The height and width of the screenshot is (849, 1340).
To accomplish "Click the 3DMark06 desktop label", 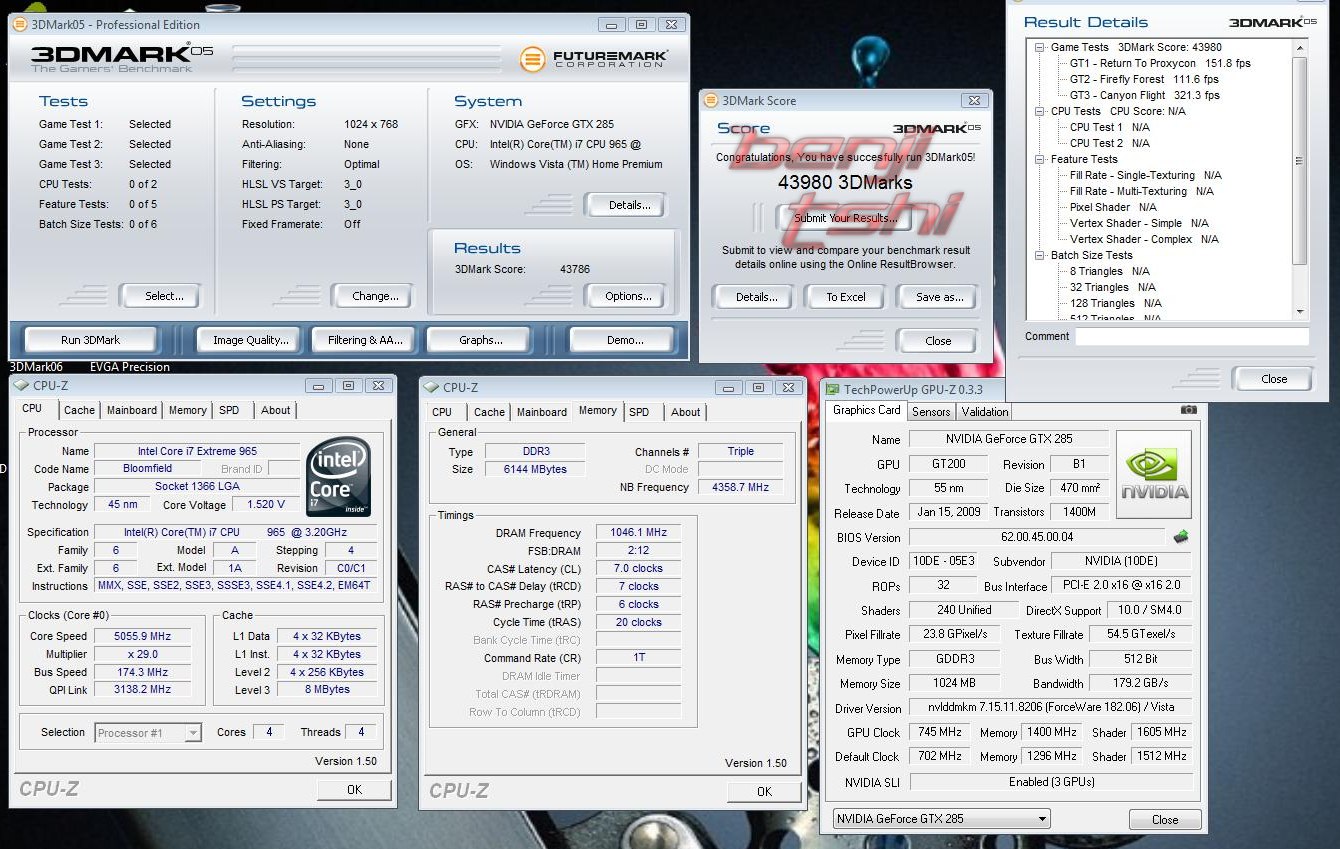I will coord(36,367).
